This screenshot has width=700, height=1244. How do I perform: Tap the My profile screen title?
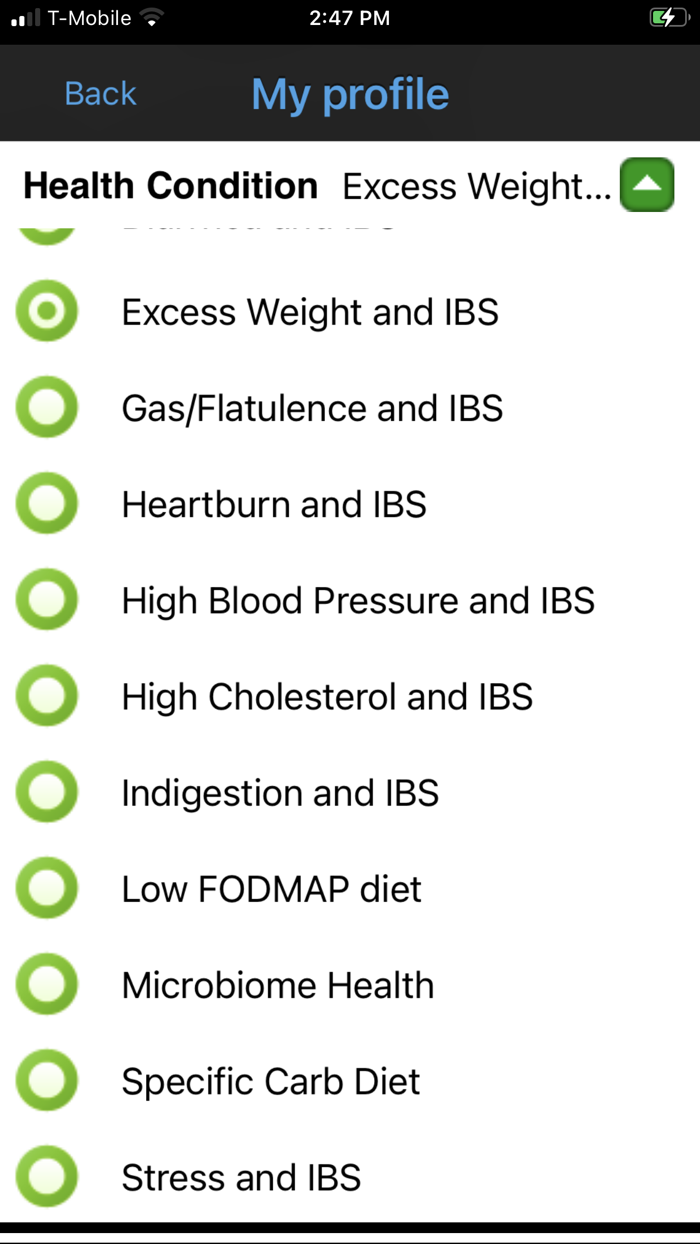pos(350,93)
